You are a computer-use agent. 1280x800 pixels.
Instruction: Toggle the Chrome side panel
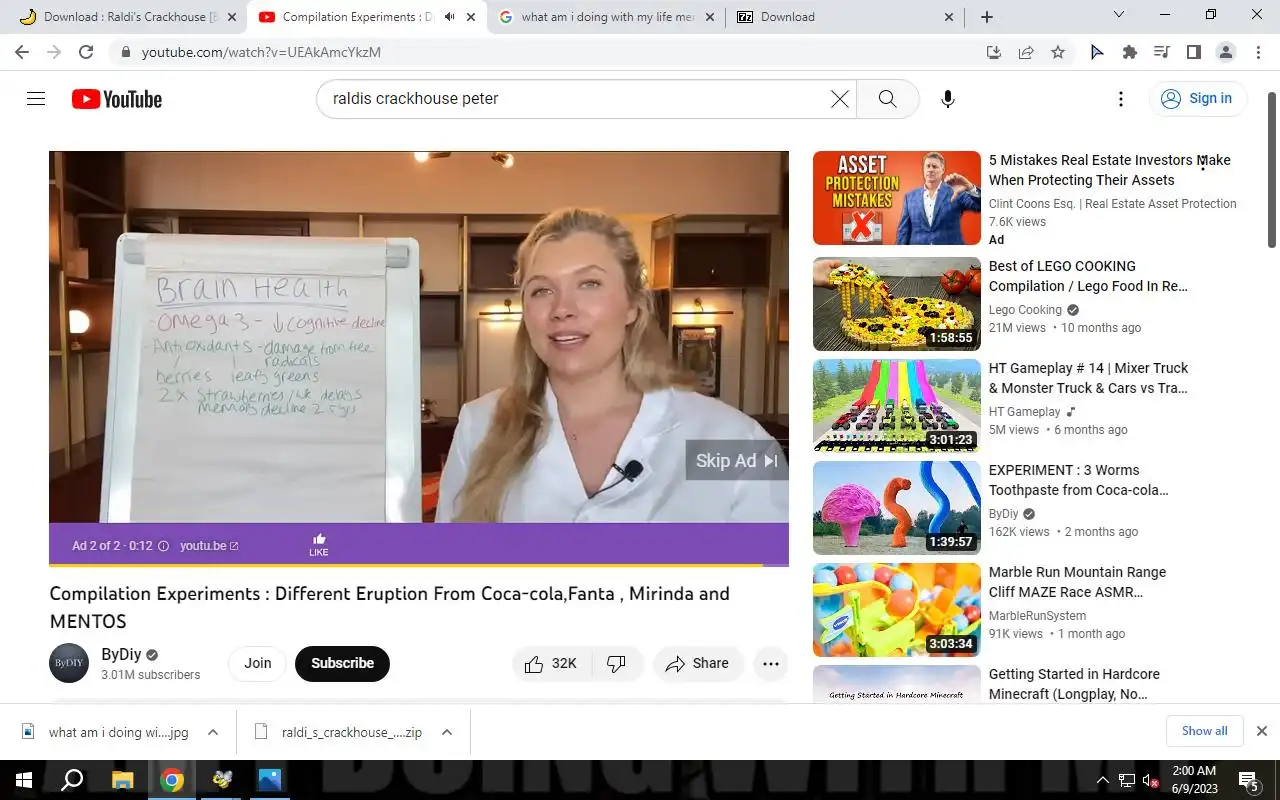1193,52
